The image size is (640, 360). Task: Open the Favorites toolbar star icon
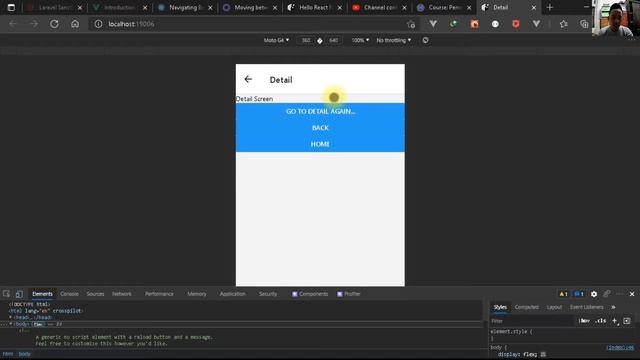point(564,24)
